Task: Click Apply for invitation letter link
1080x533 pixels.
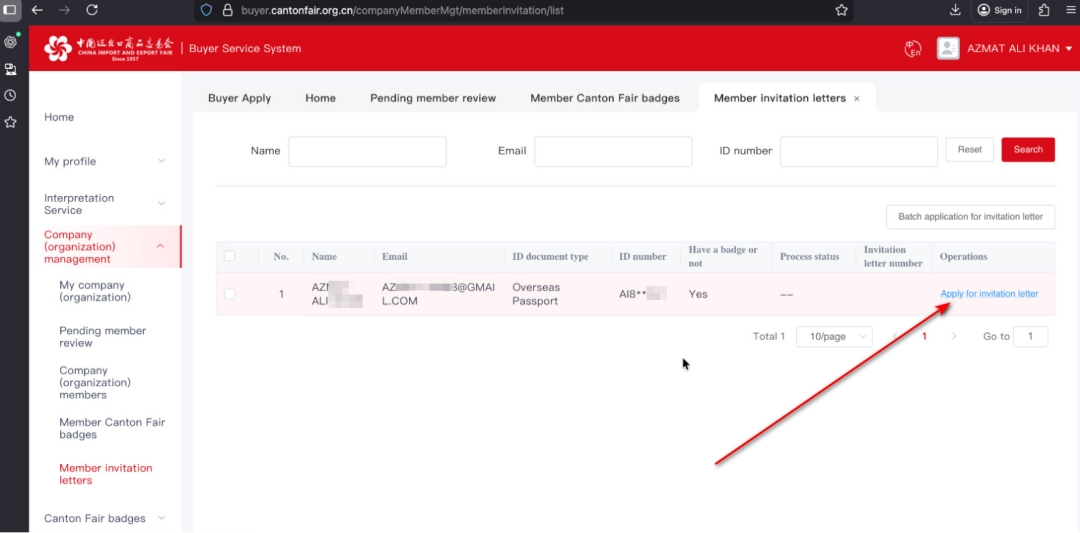Action: (989, 294)
